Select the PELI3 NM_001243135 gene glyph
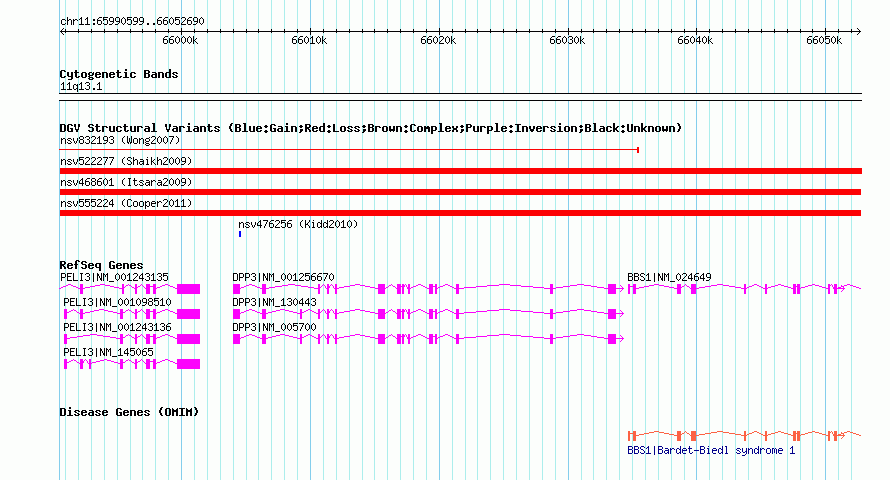Image resolution: width=890 pixels, height=480 pixels. click(x=130, y=289)
